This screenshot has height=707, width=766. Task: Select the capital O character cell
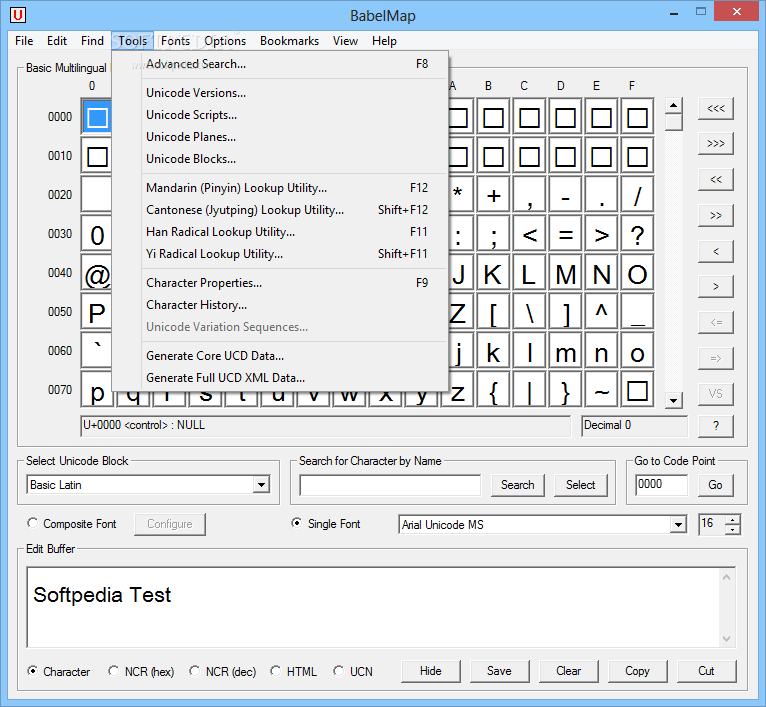(x=637, y=274)
